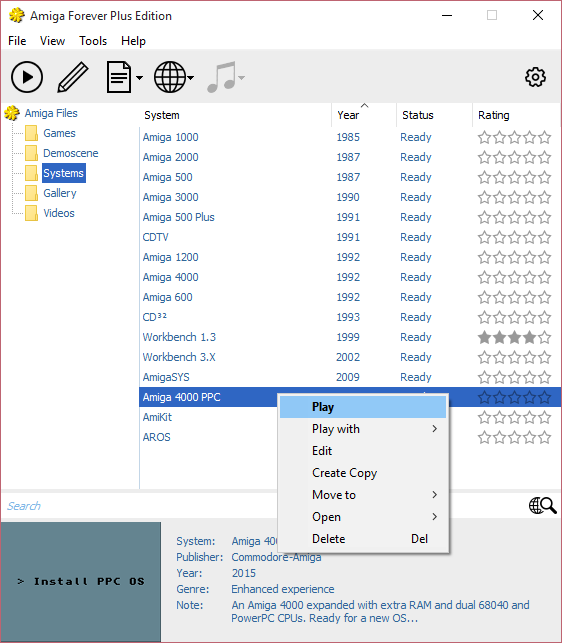Select the Gallery tree item label
562x643 pixels.
click(x=60, y=193)
